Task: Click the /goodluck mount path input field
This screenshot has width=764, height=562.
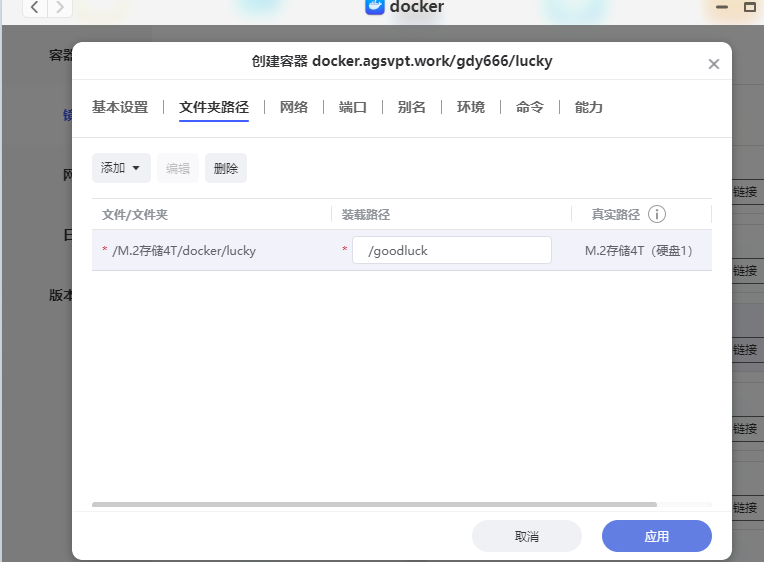Action: [452, 250]
